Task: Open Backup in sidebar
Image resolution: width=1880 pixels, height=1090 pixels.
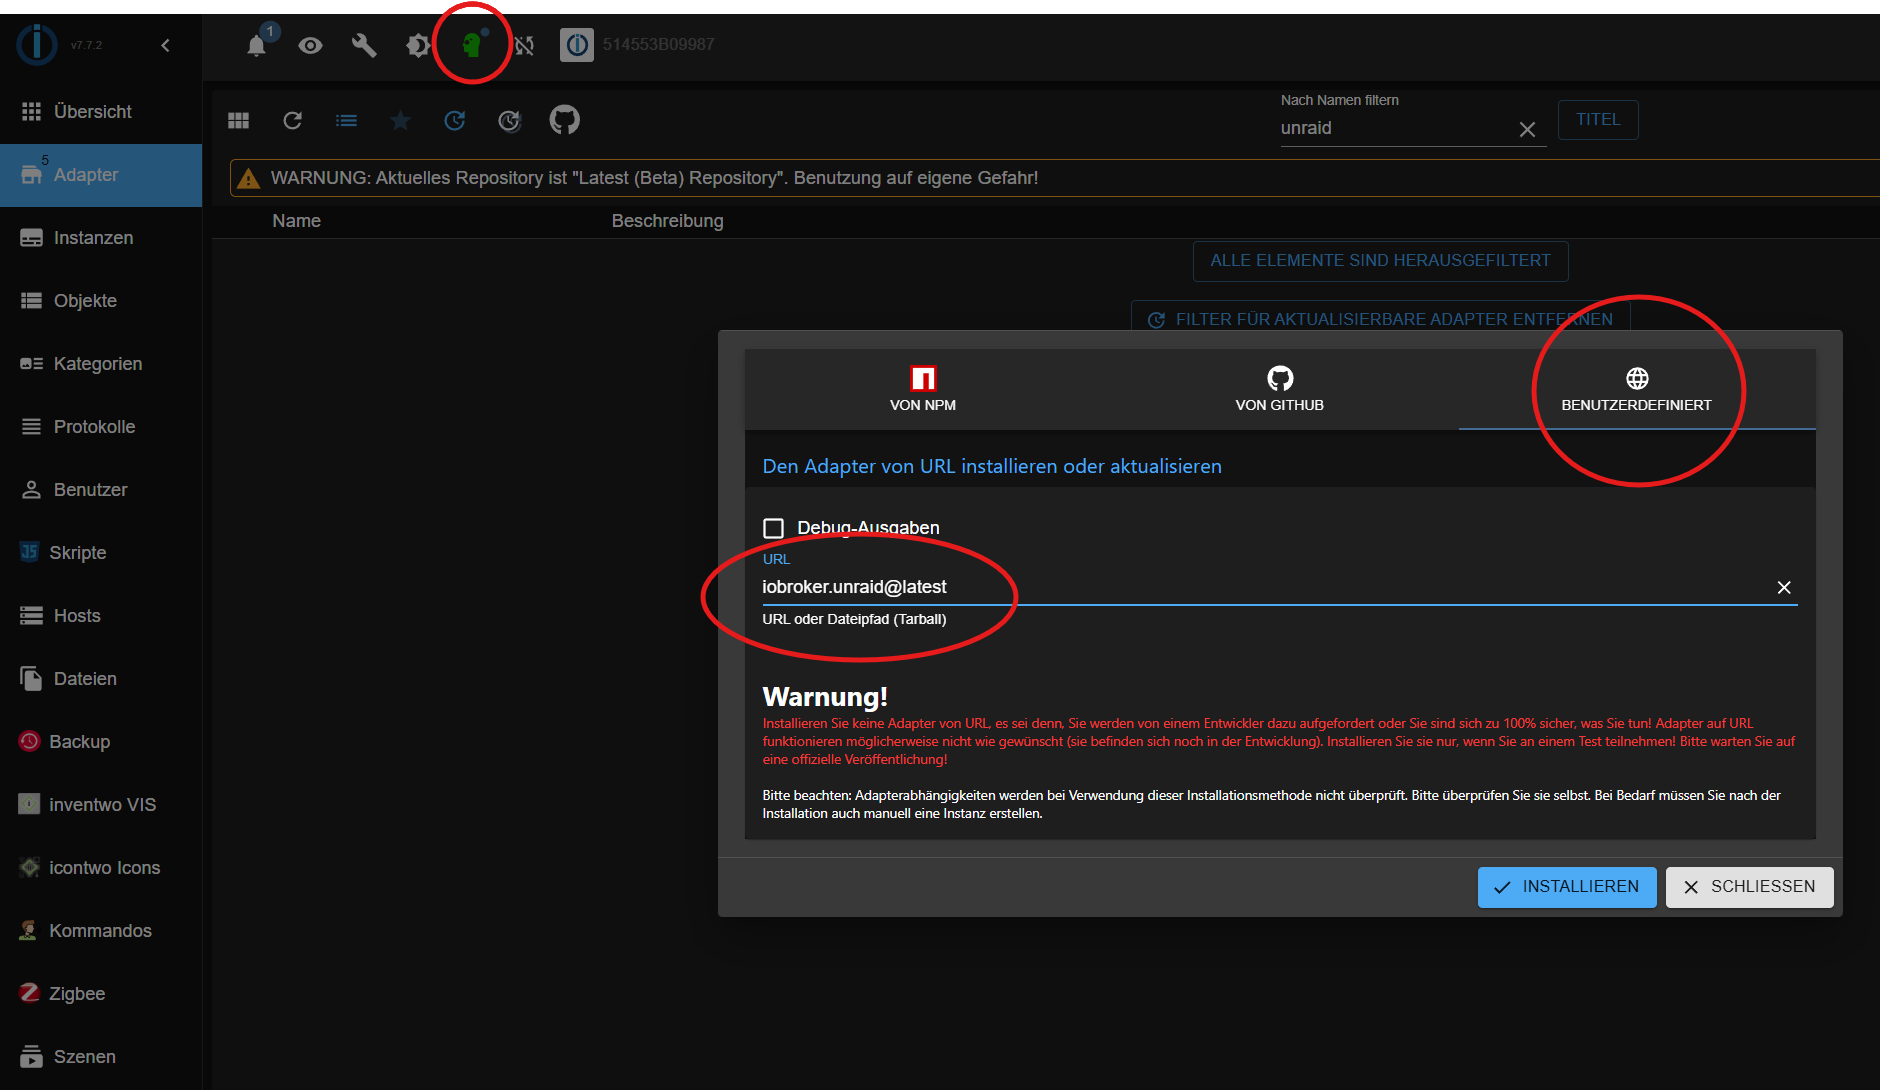Action: 101,742
